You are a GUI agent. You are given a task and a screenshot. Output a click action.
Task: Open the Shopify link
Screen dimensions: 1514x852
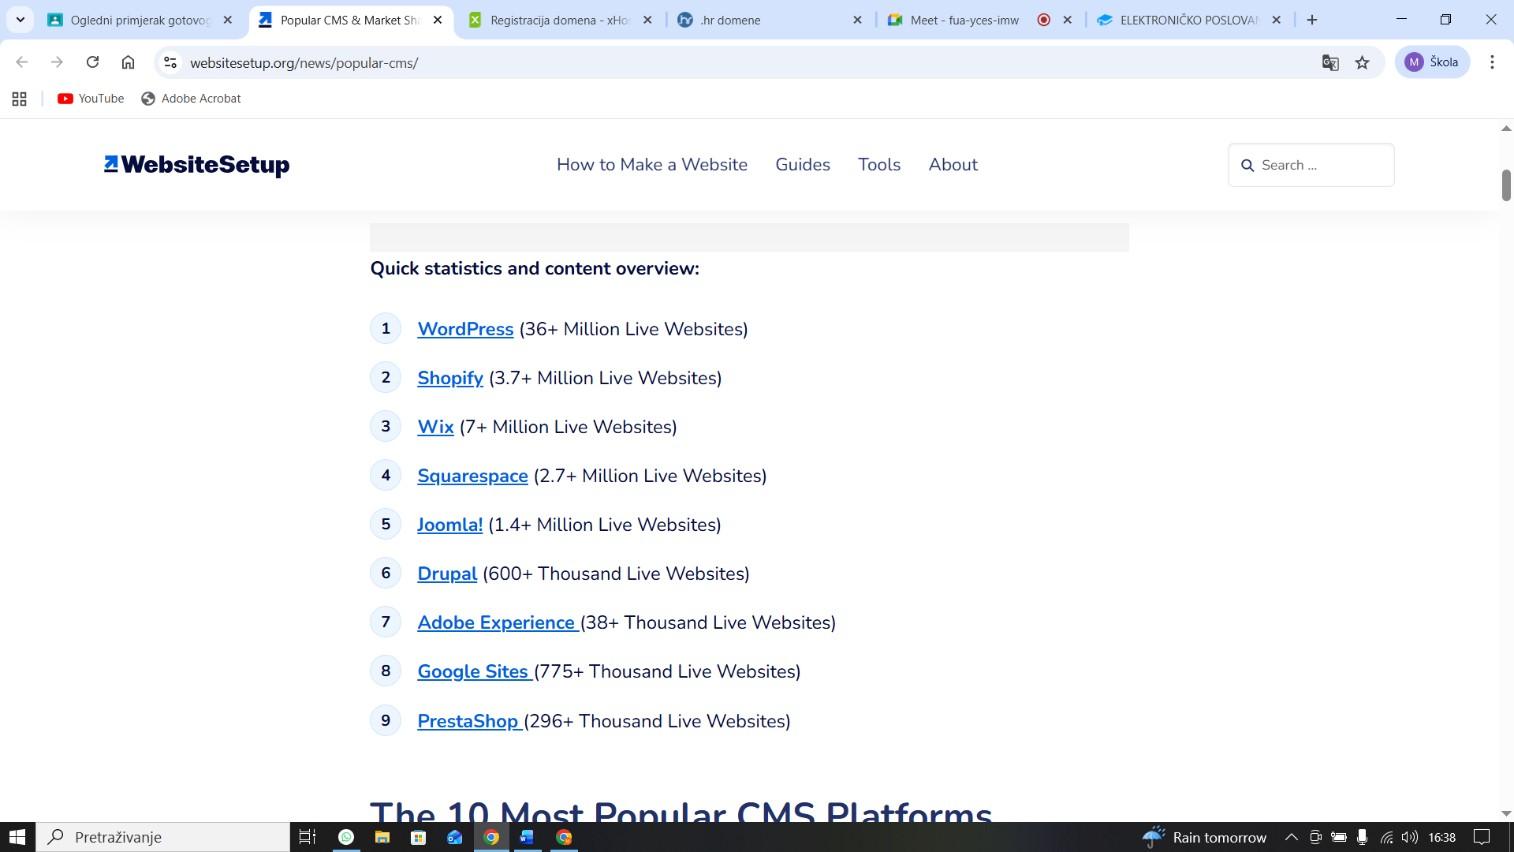450,378
